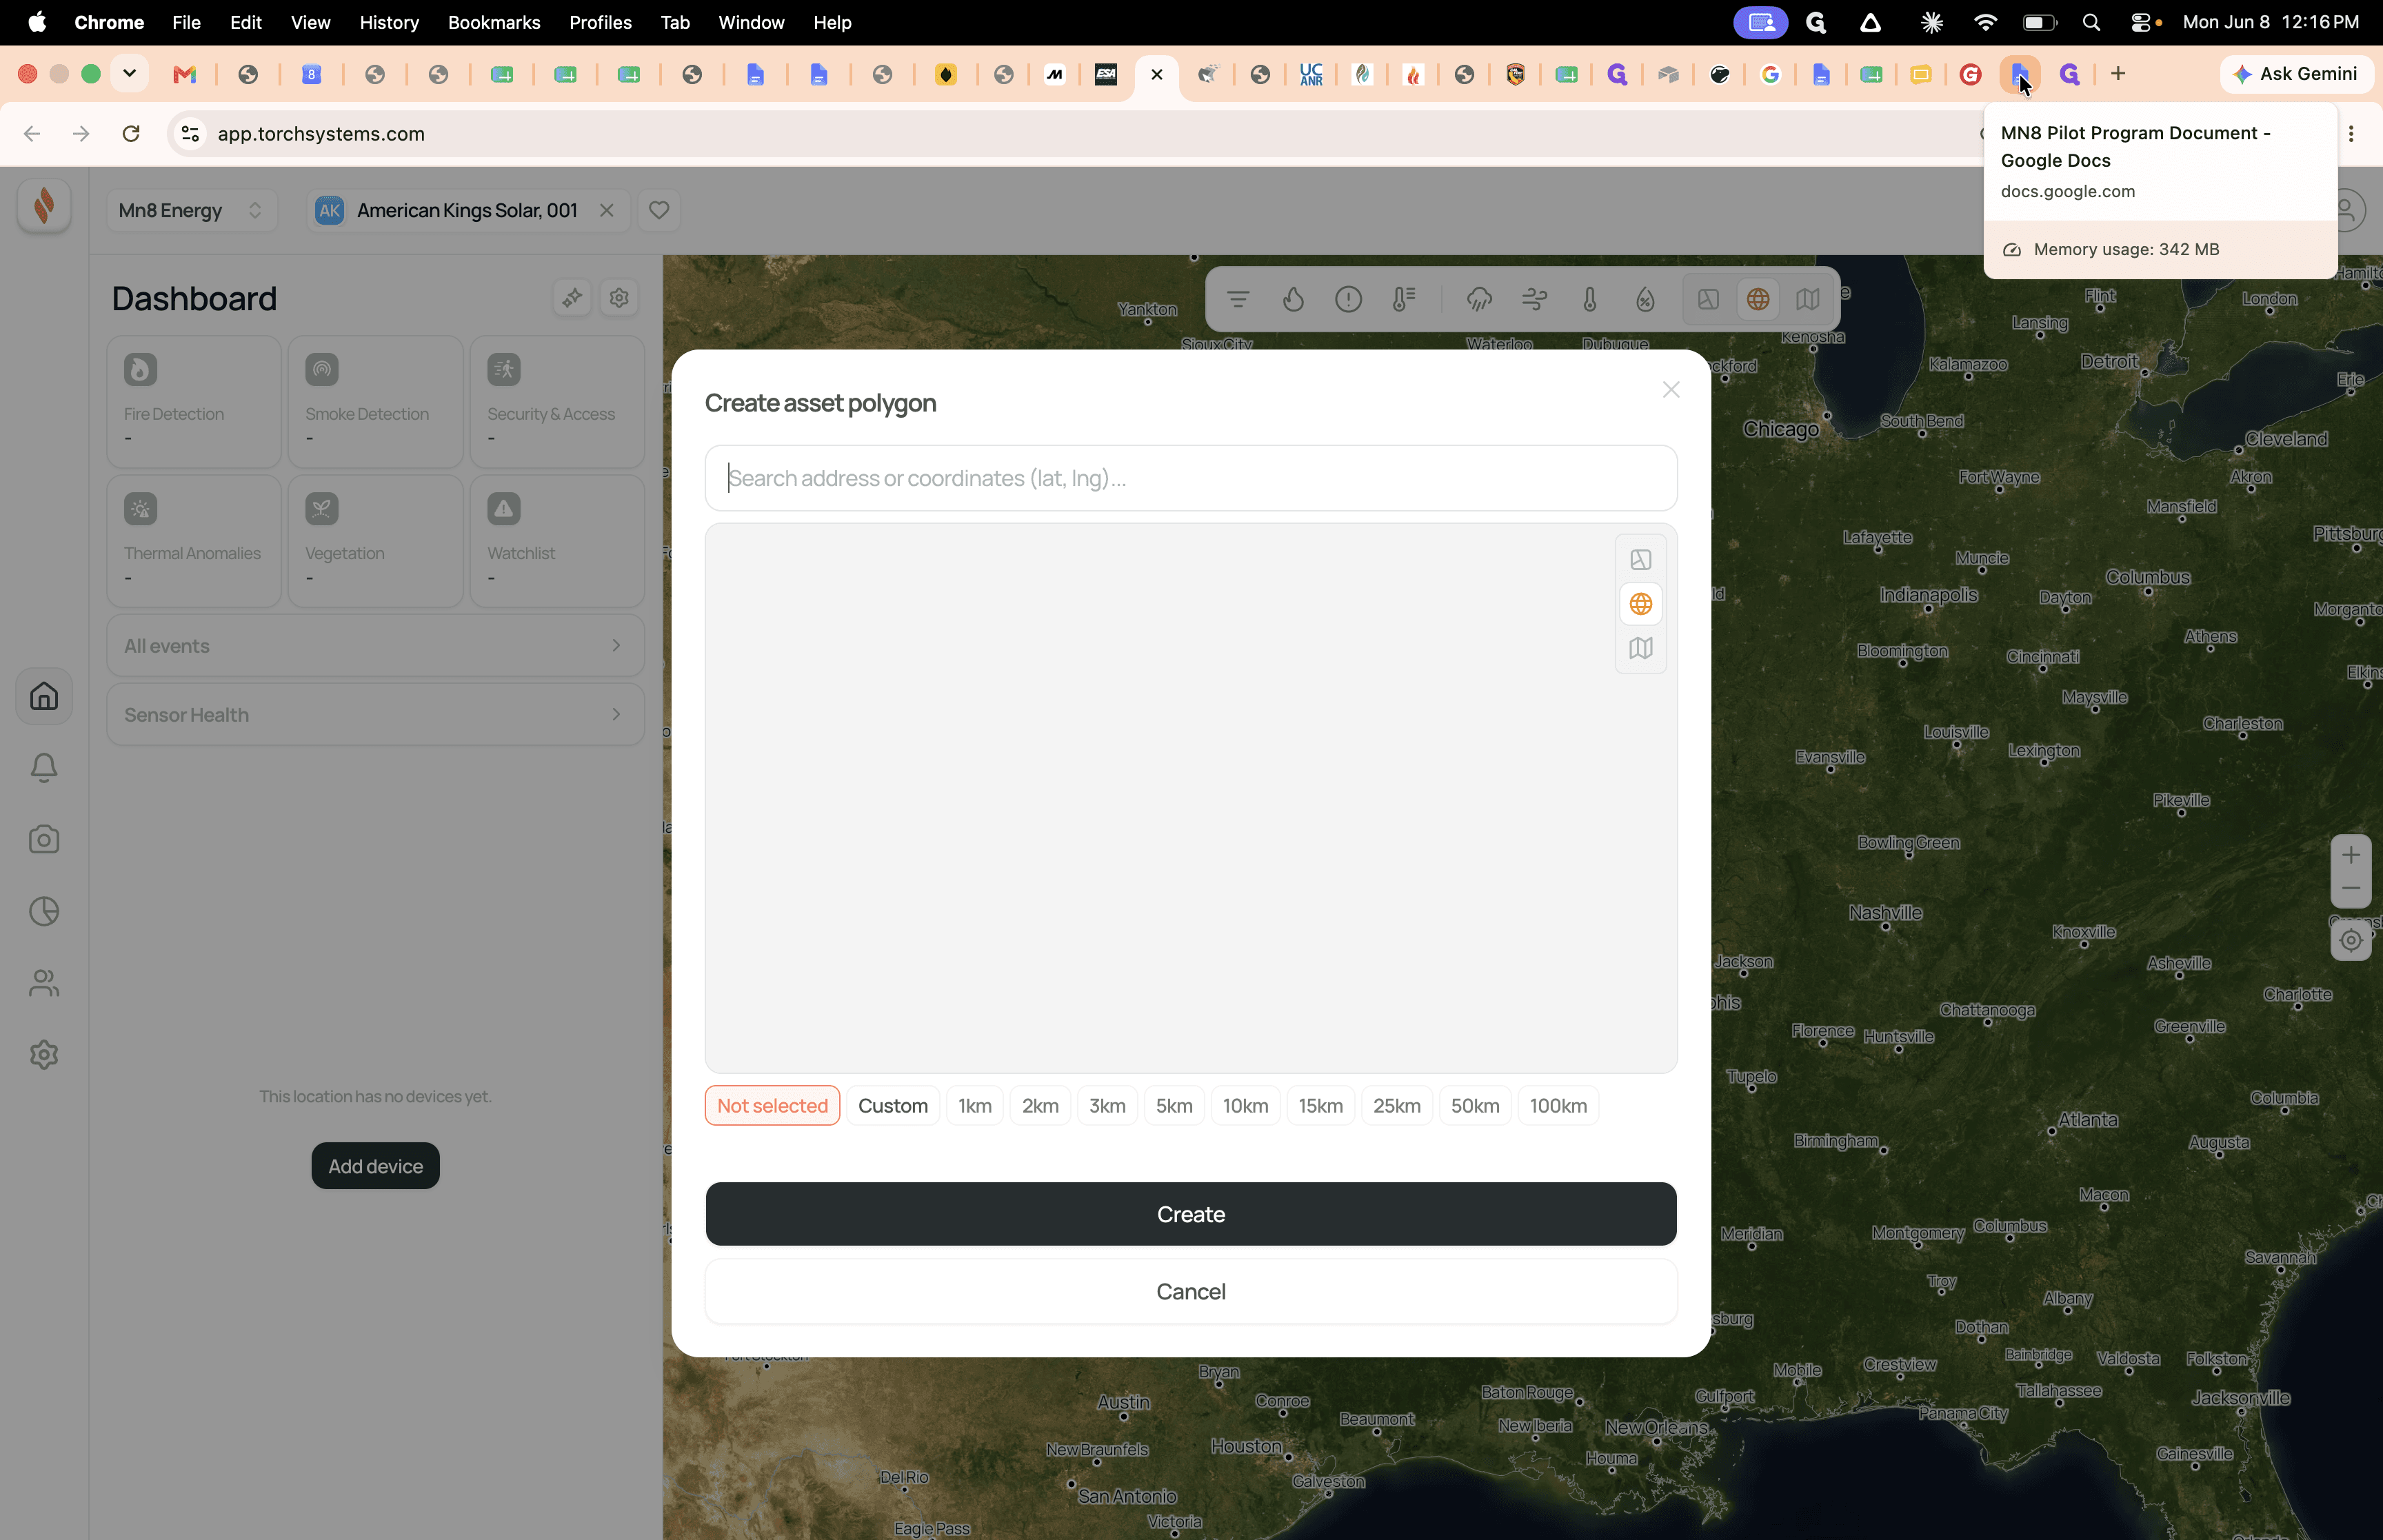Open settings gear in left sidebar
The height and width of the screenshot is (1540, 2383).
pos(44,1055)
